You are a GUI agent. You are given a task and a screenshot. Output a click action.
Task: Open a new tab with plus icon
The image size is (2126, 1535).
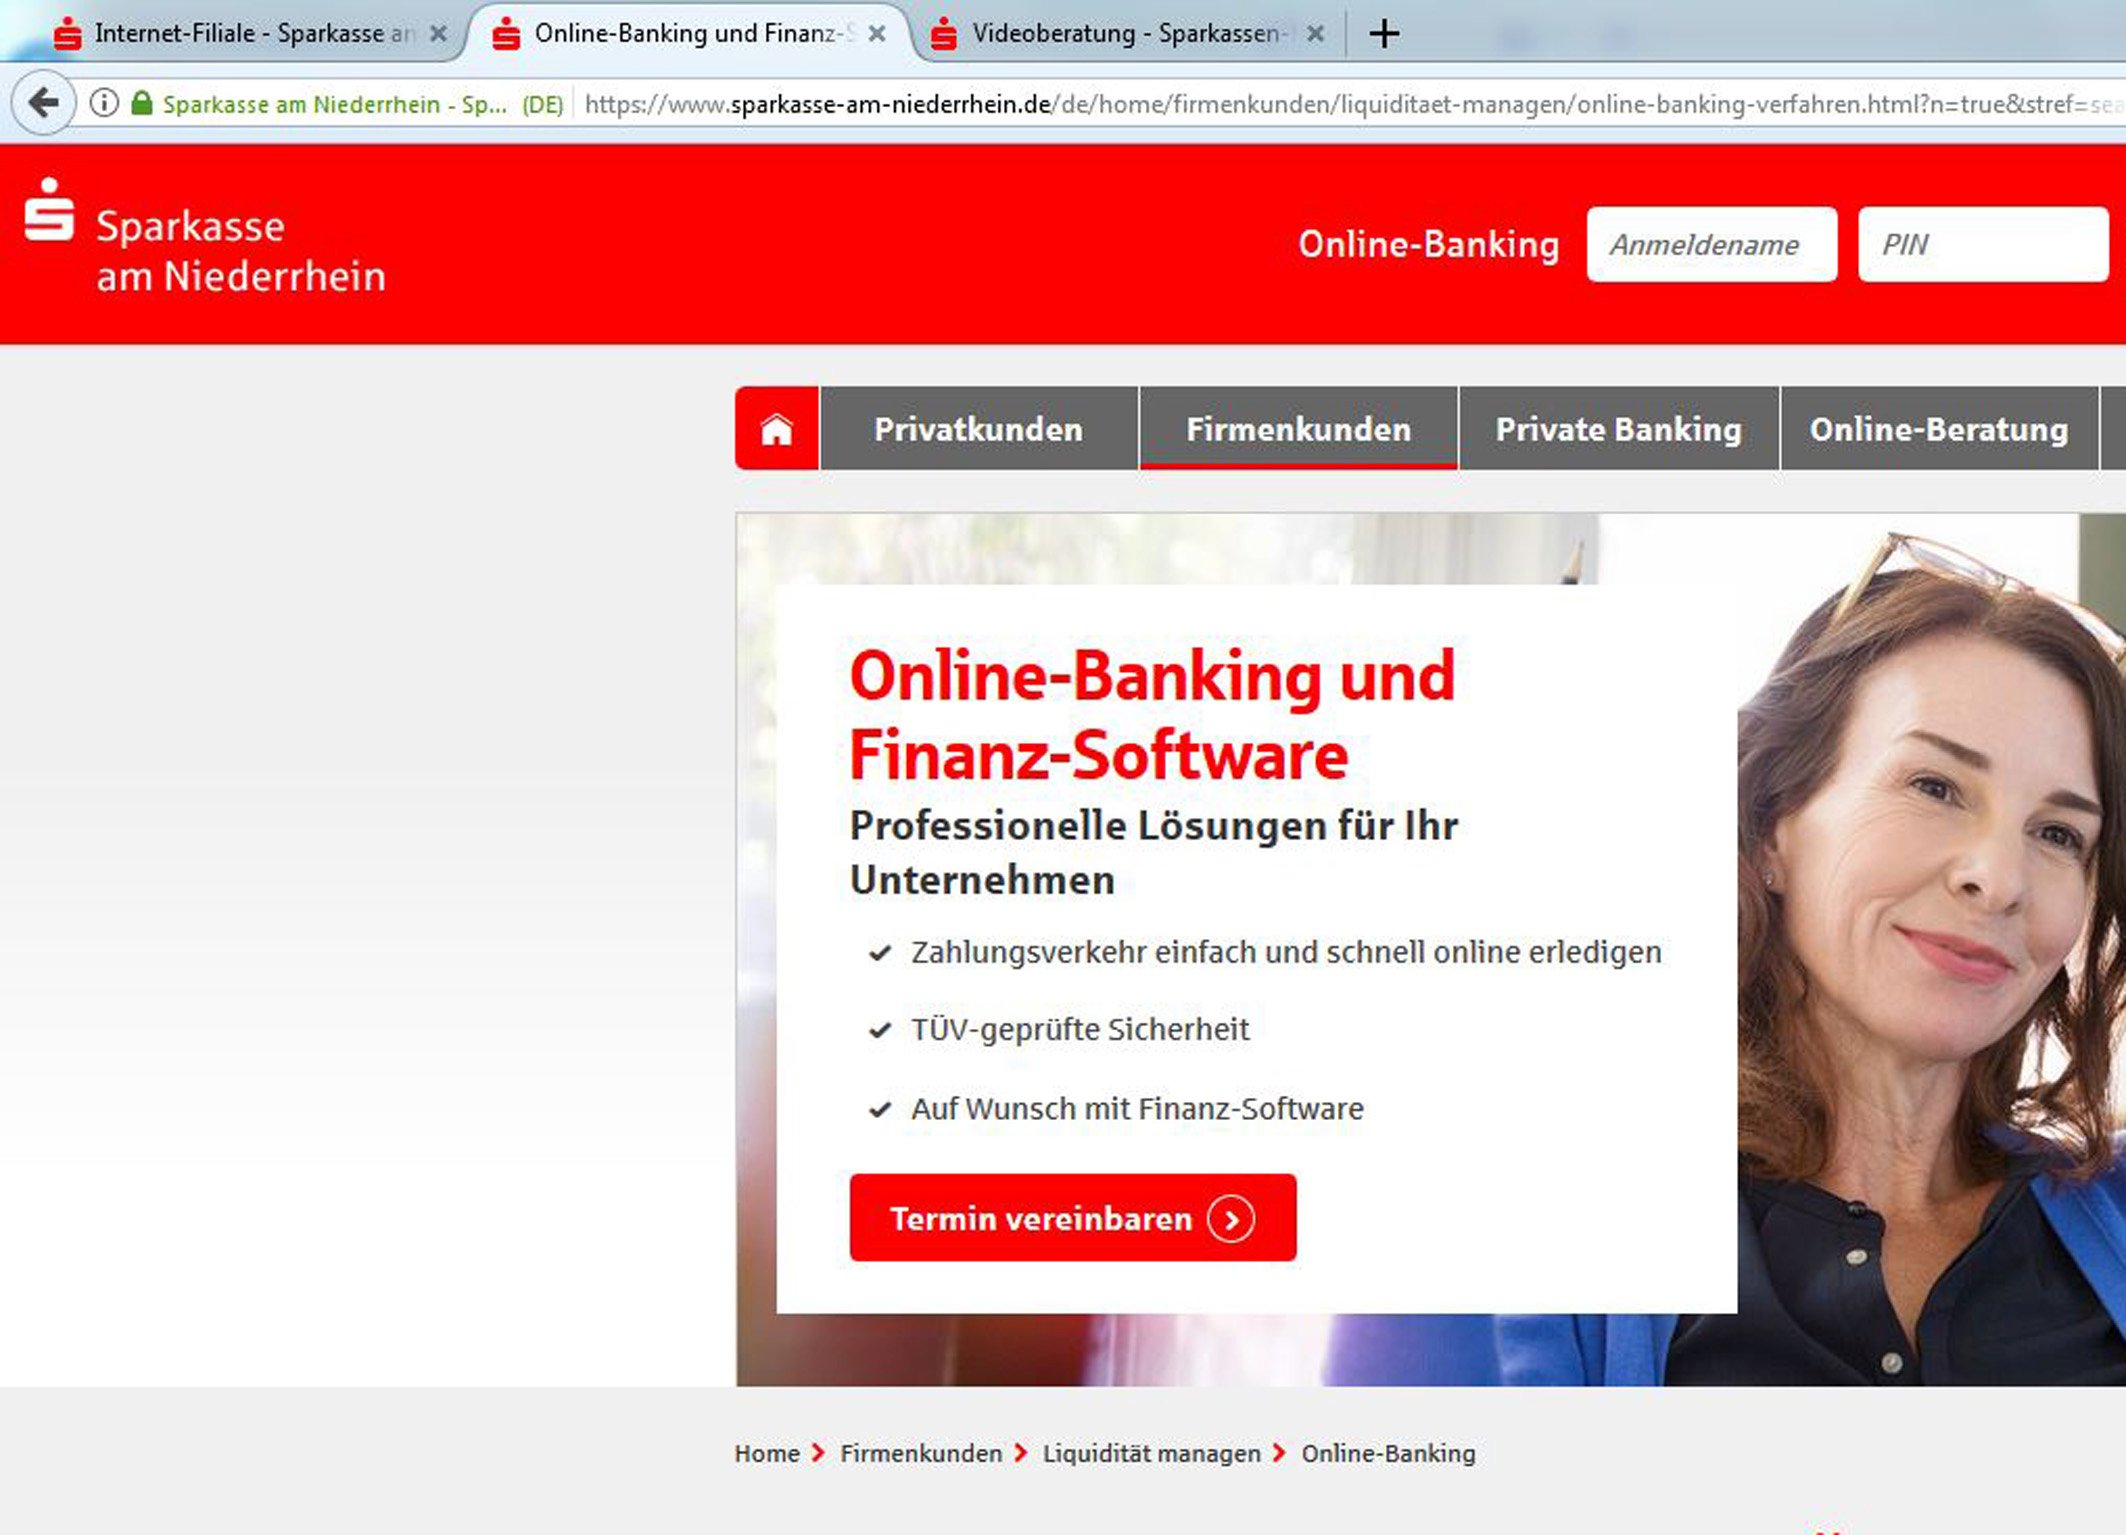pos(1383,34)
